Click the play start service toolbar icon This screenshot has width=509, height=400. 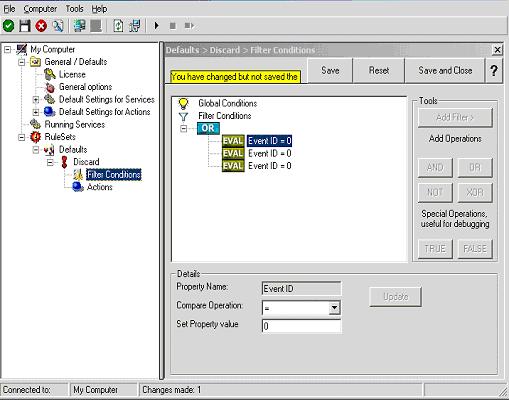pos(156,26)
